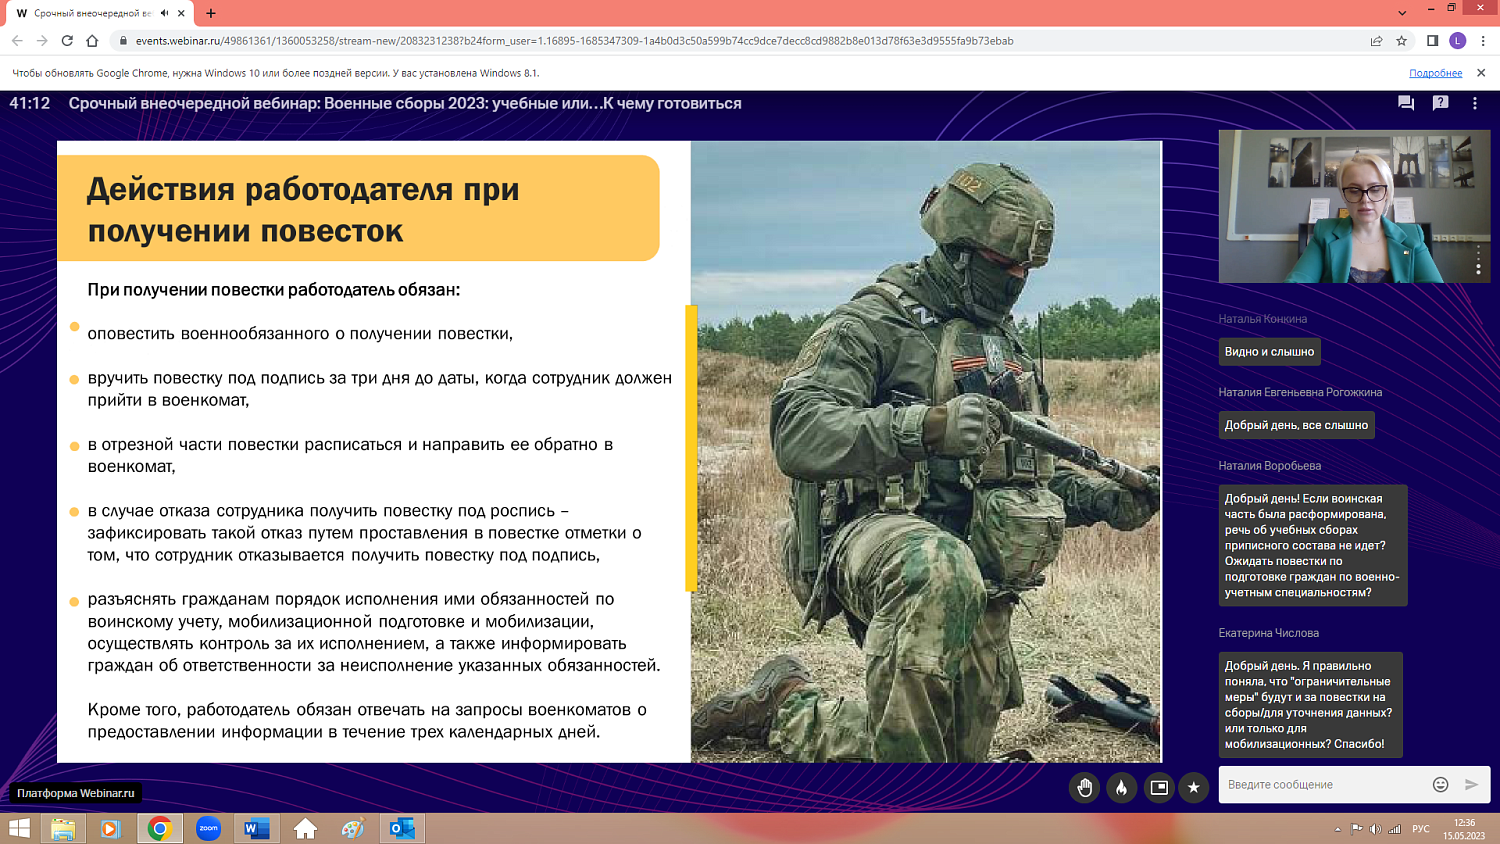Reload the webinar page
The height and width of the screenshot is (844, 1500).
pos(67,41)
